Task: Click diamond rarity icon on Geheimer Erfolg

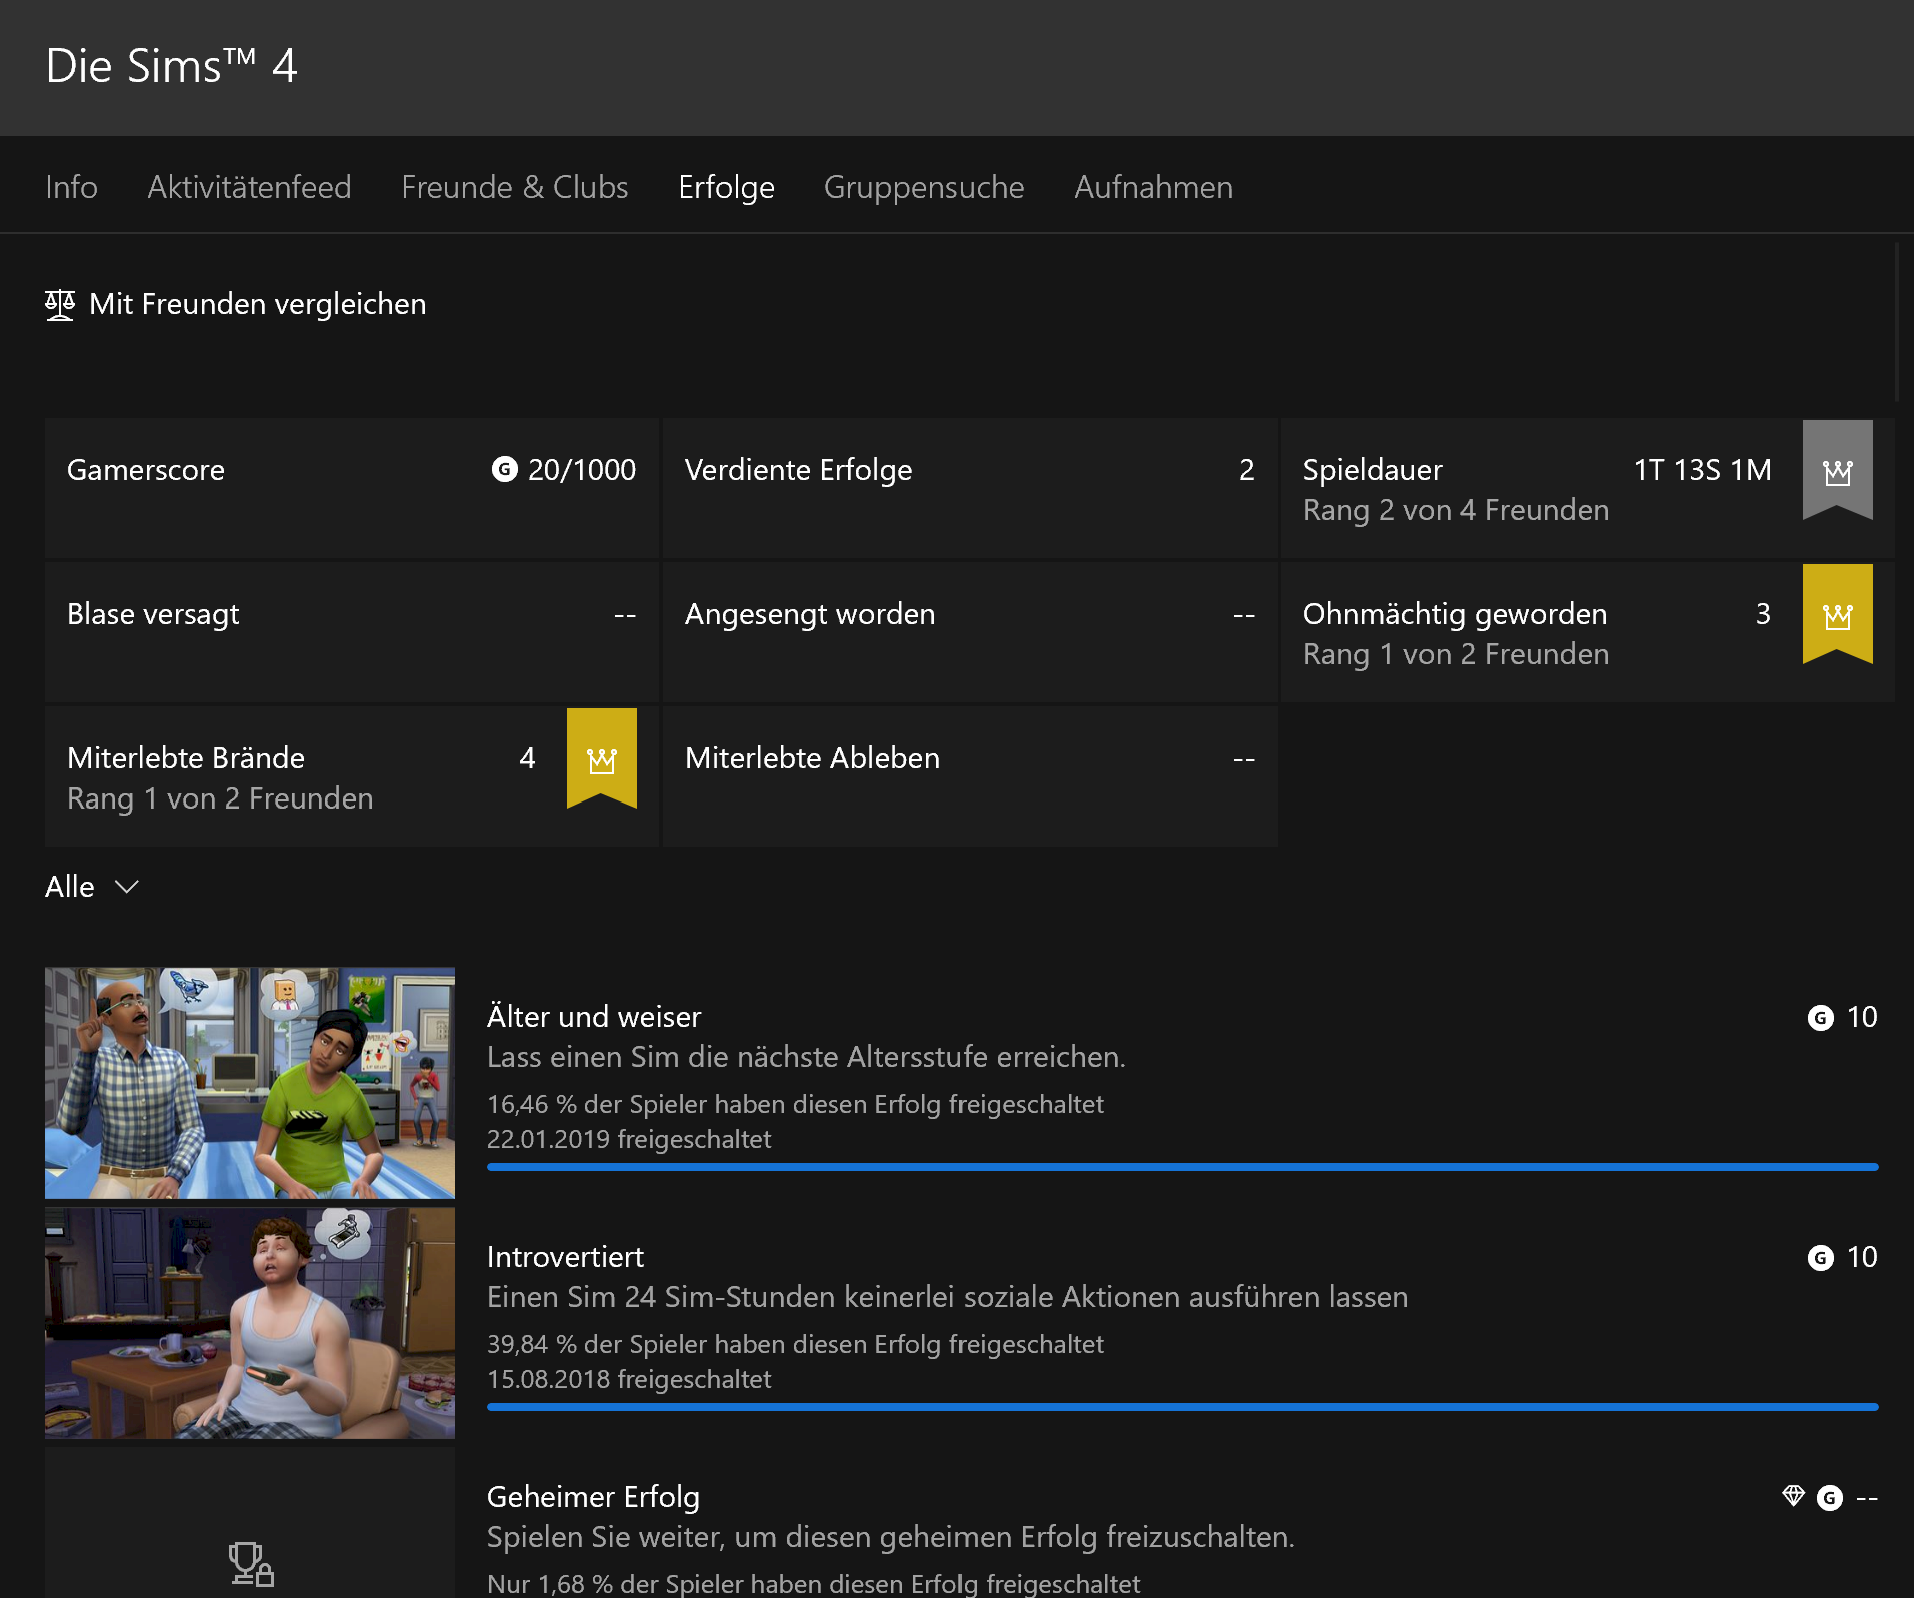Action: tap(1793, 1496)
